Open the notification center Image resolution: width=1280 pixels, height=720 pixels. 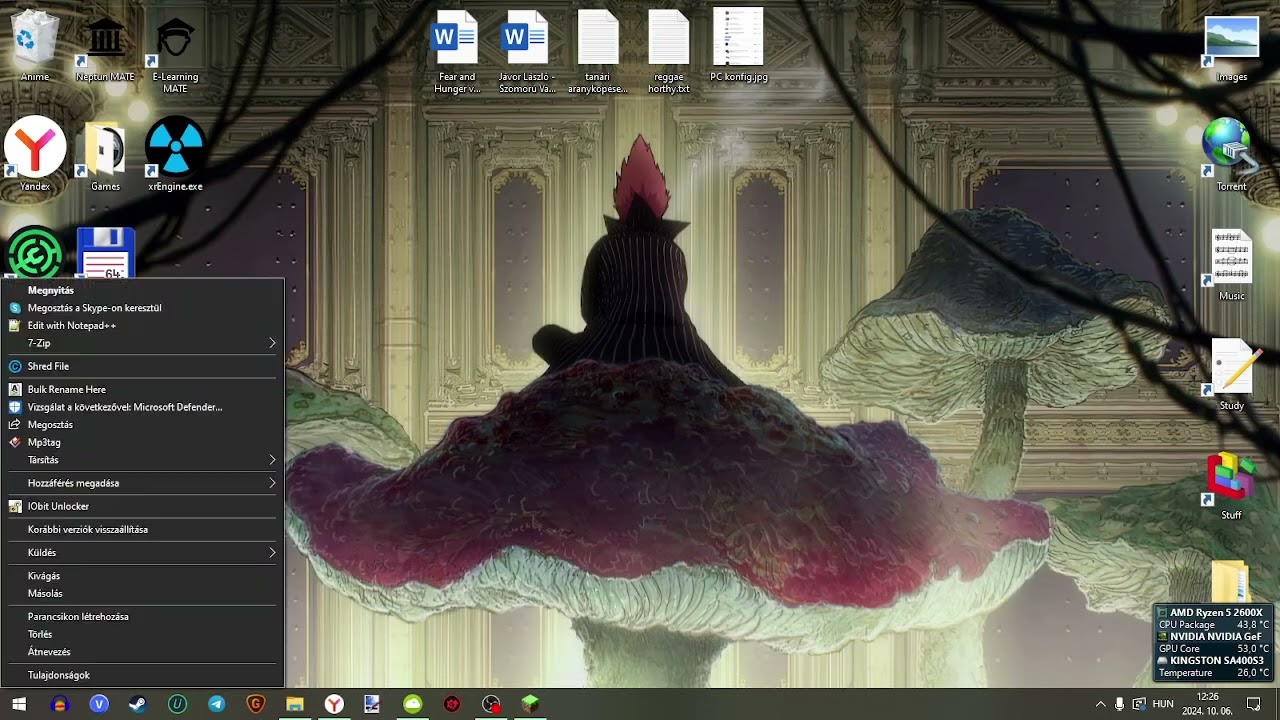pyautogui.click(x=1254, y=704)
